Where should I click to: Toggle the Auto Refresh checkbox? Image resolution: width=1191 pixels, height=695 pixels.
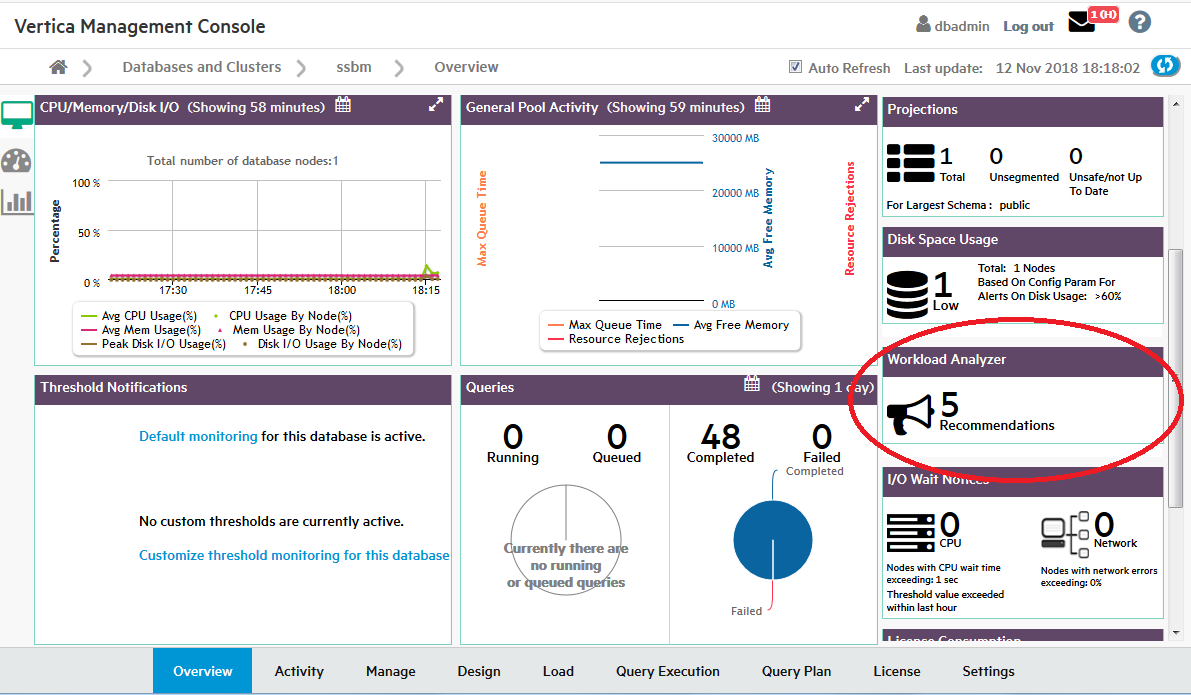[x=795, y=67]
